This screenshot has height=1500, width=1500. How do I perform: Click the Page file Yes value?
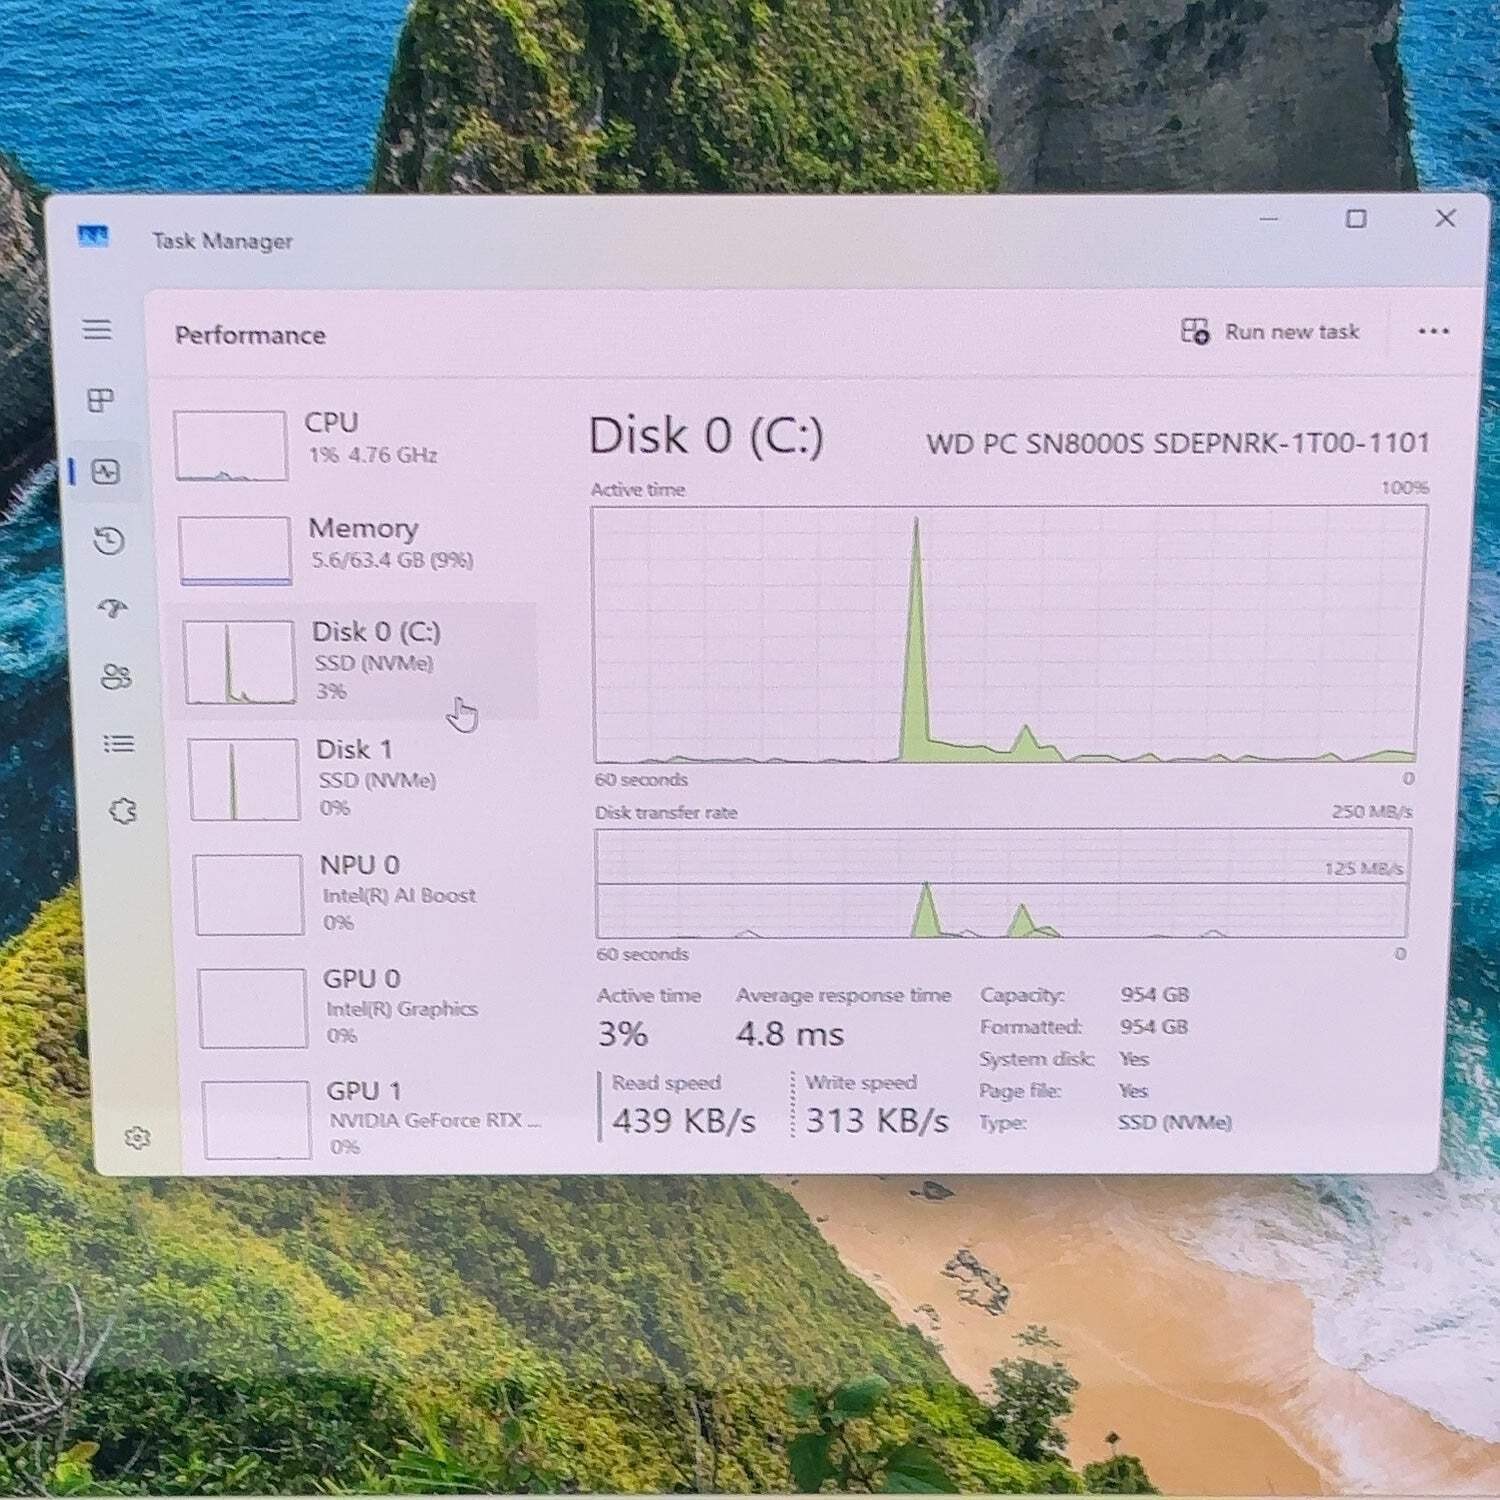pos(1133,1091)
